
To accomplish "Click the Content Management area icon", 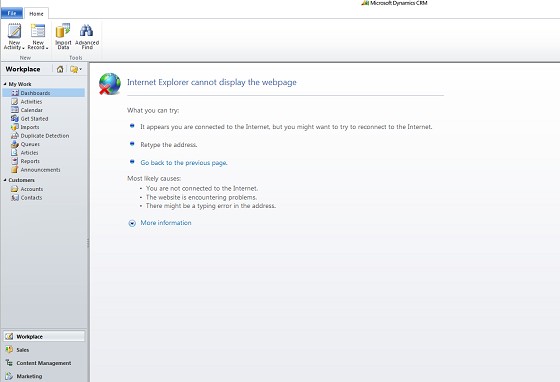I will click(9, 363).
